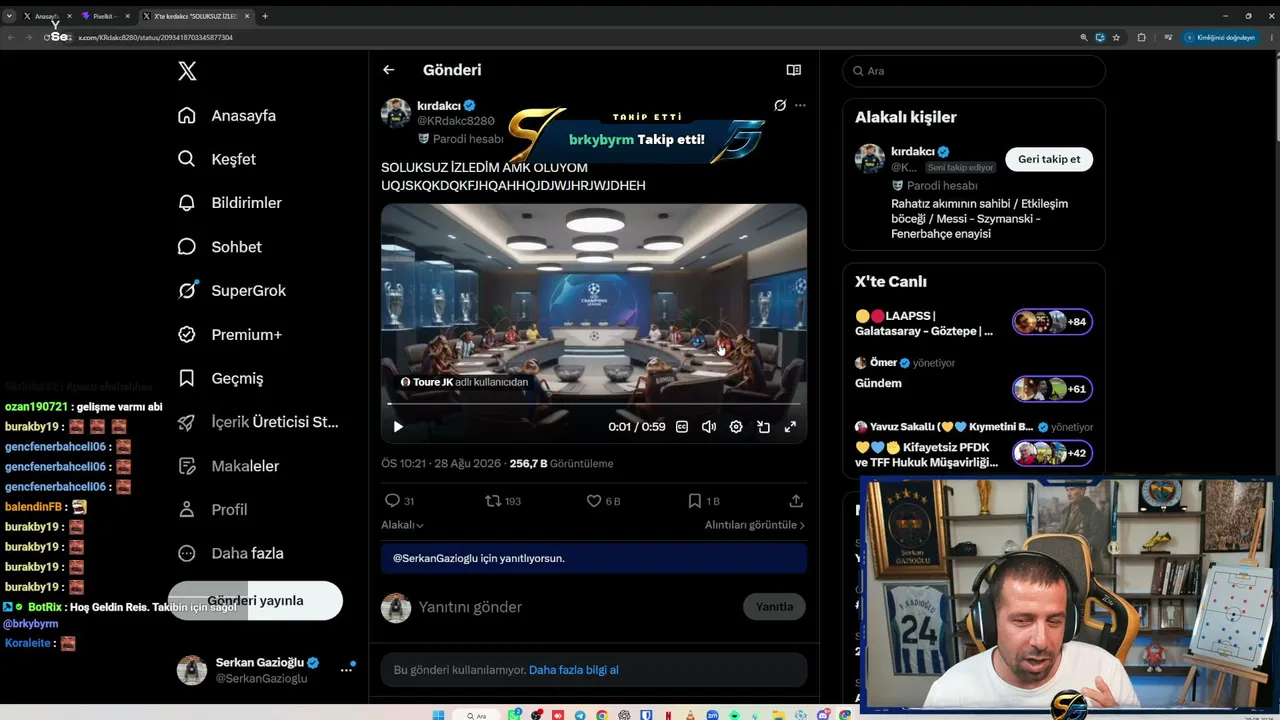Open Makaleler in the sidebar
The height and width of the screenshot is (720, 1280).
point(228,466)
